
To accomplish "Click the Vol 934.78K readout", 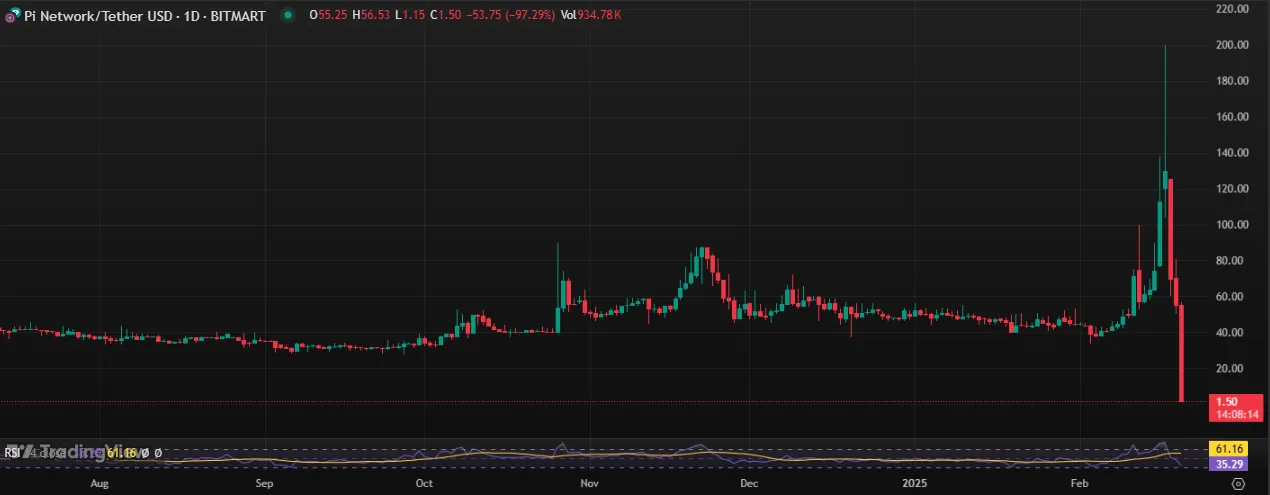I will point(591,16).
